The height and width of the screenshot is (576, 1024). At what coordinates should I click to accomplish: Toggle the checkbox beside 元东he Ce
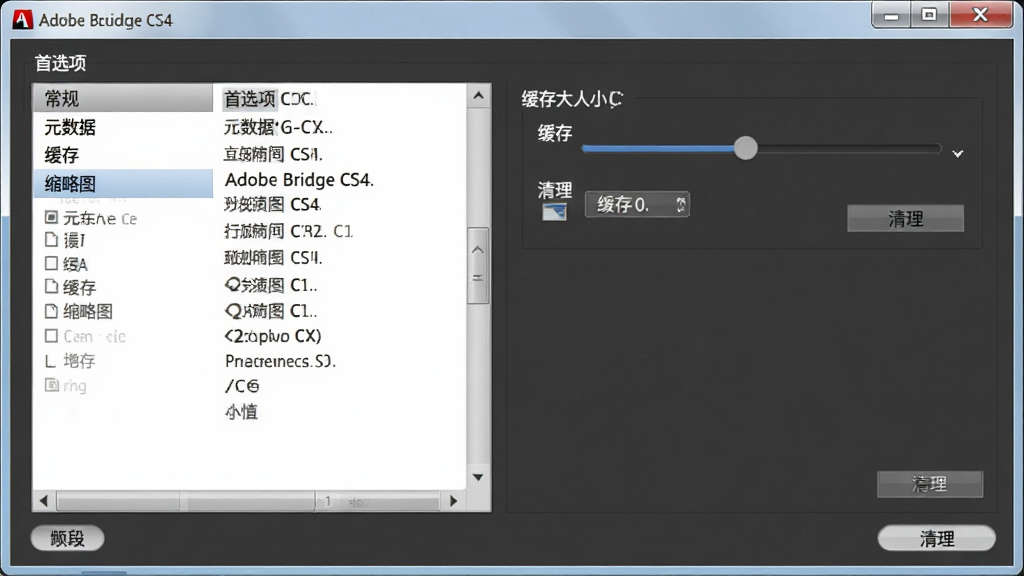(x=52, y=217)
